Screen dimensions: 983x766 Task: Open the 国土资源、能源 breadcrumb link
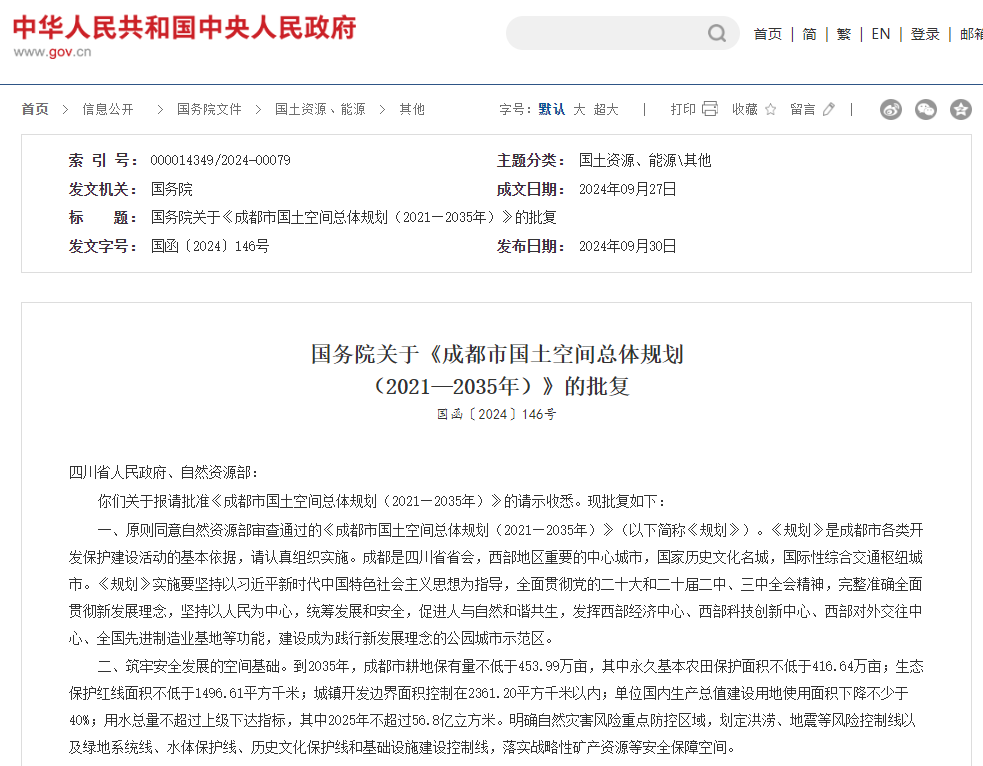click(320, 110)
